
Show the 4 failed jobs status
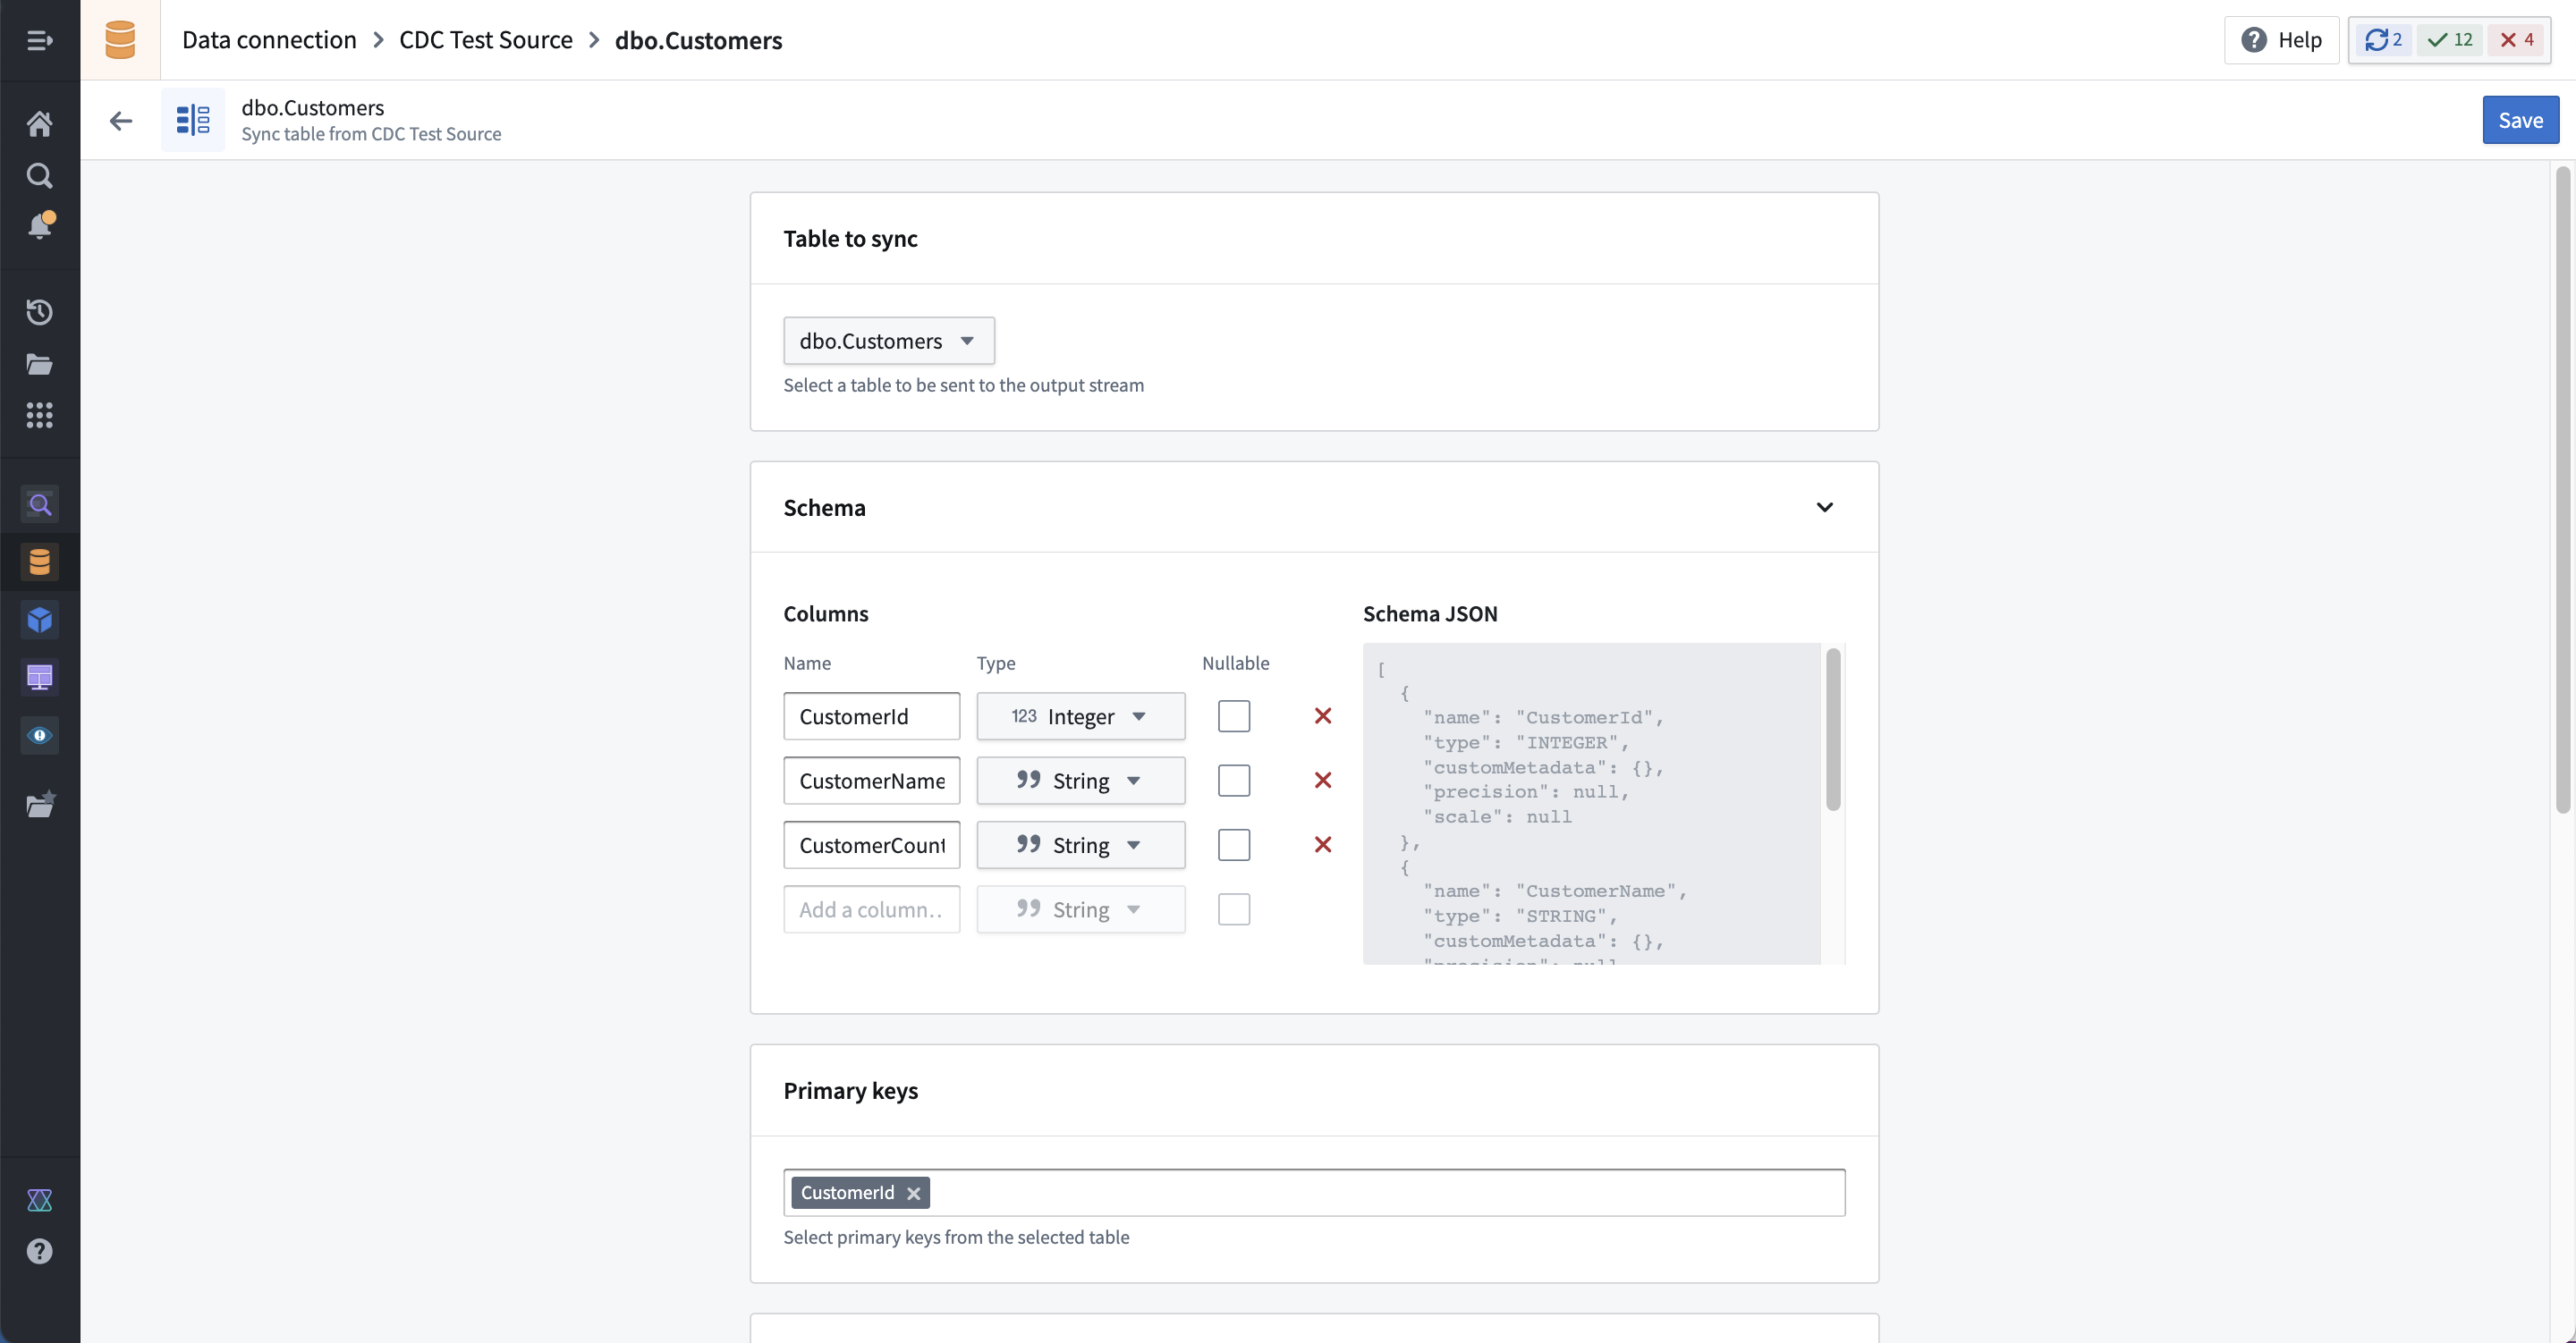click(x=2517, y=40)
